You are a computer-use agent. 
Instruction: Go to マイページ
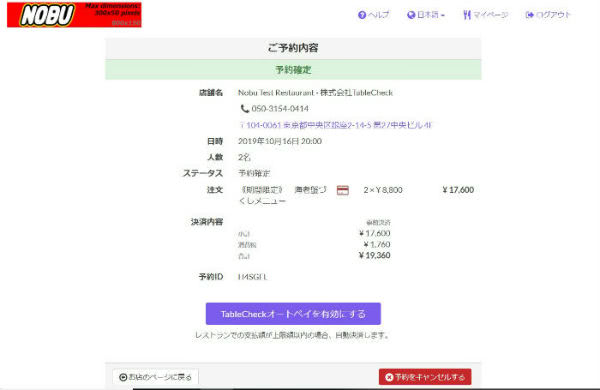coord(486,15)
